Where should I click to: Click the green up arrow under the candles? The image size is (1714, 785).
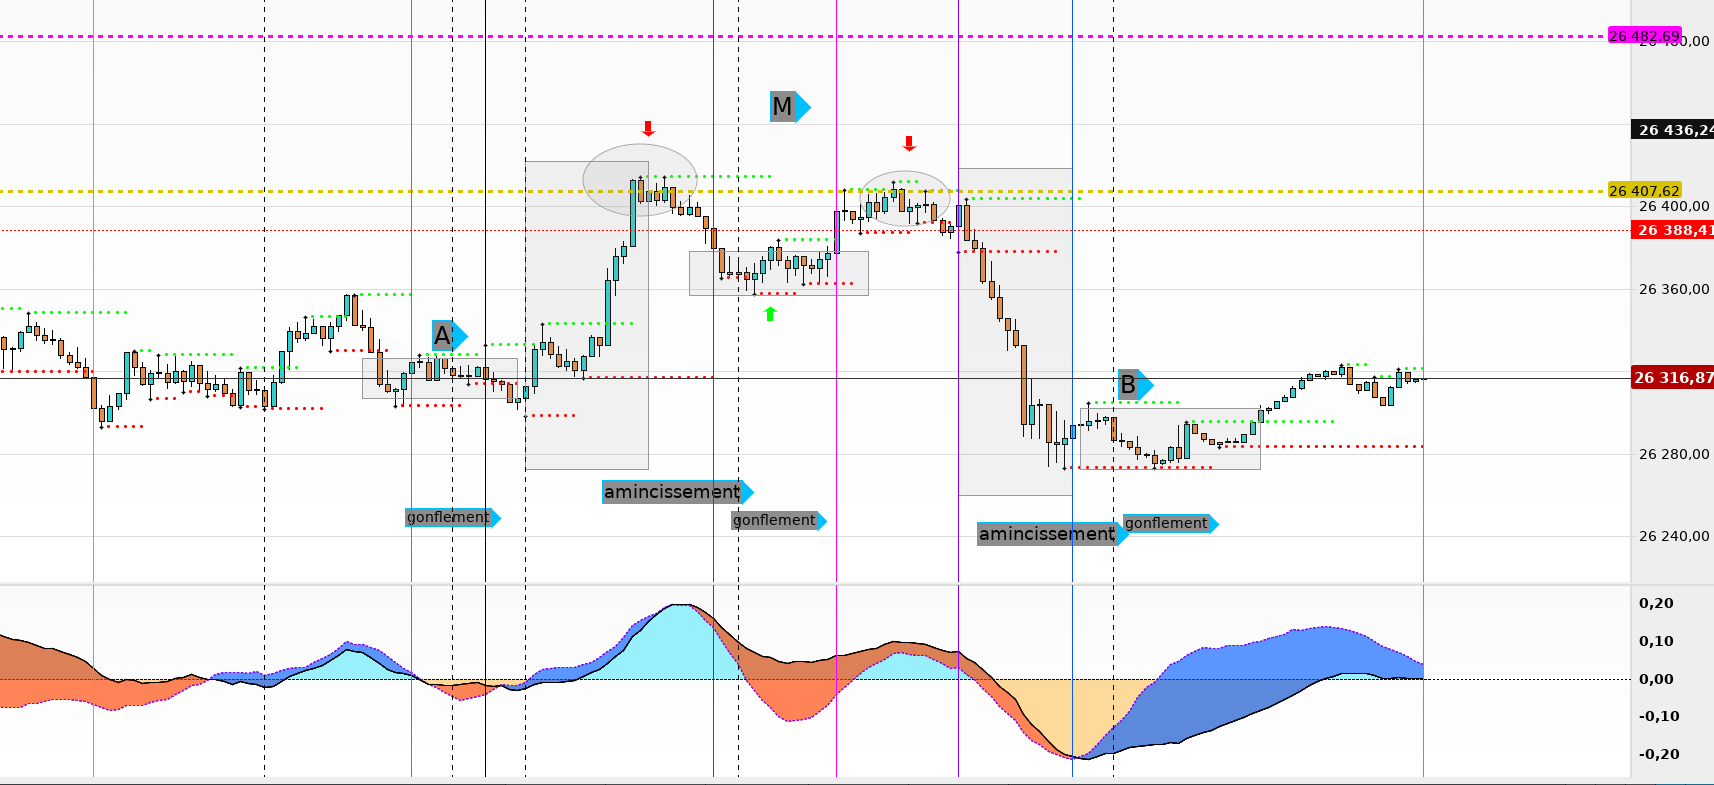coord(770,314)
